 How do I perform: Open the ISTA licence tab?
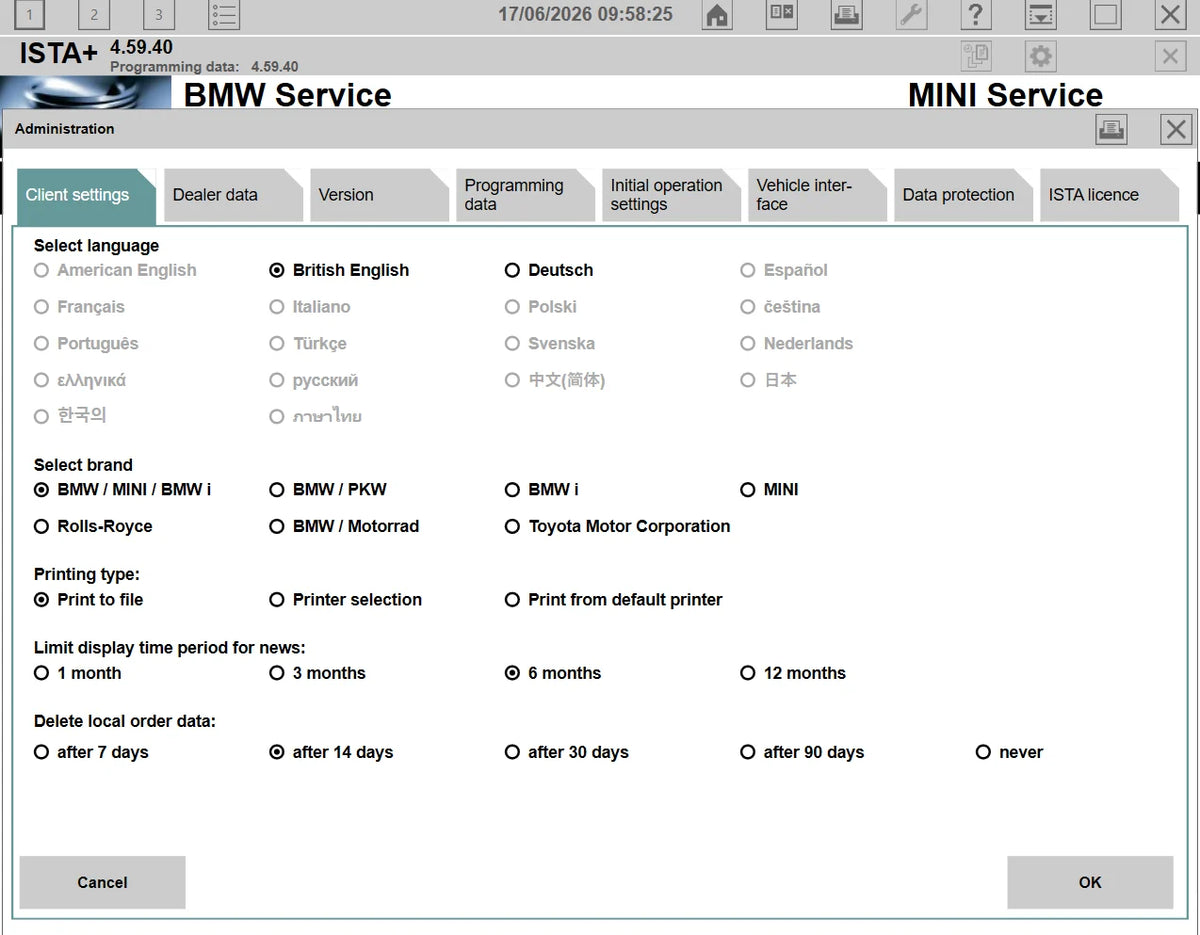[x=1108, y=195]
